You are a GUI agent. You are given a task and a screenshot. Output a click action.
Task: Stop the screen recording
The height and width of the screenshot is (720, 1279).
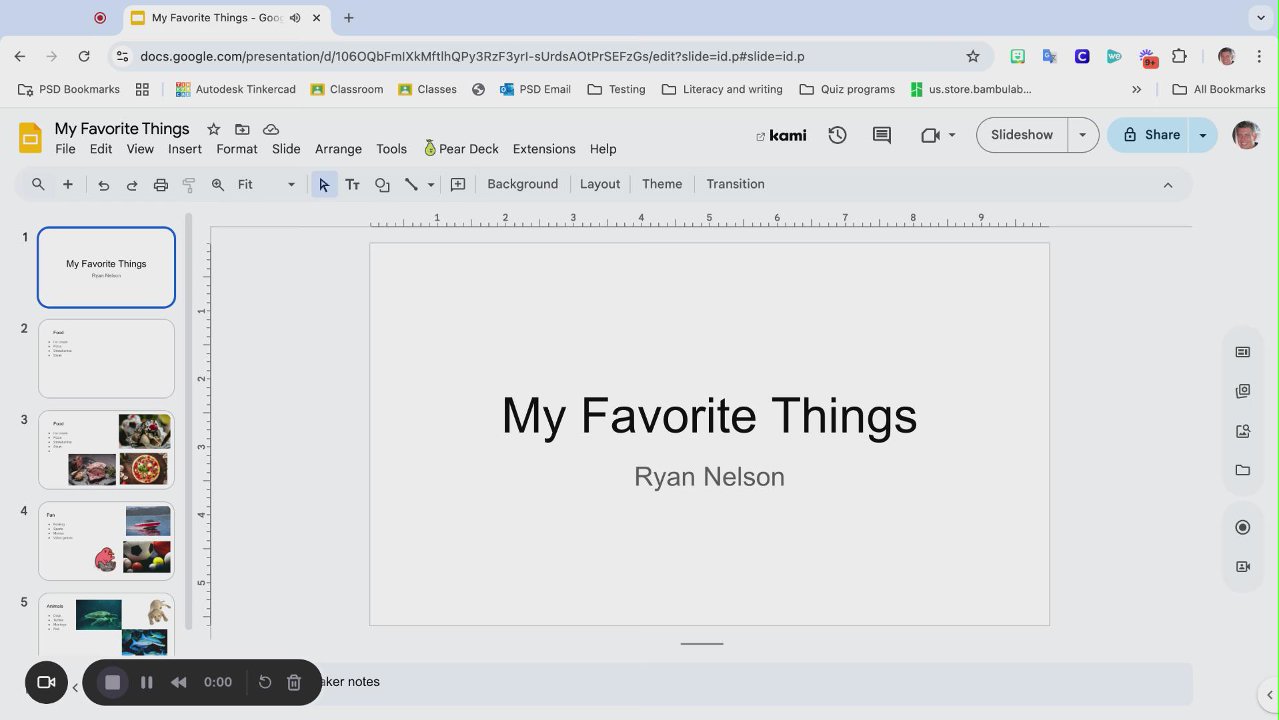pyautogui.click(x=113, y=682)
